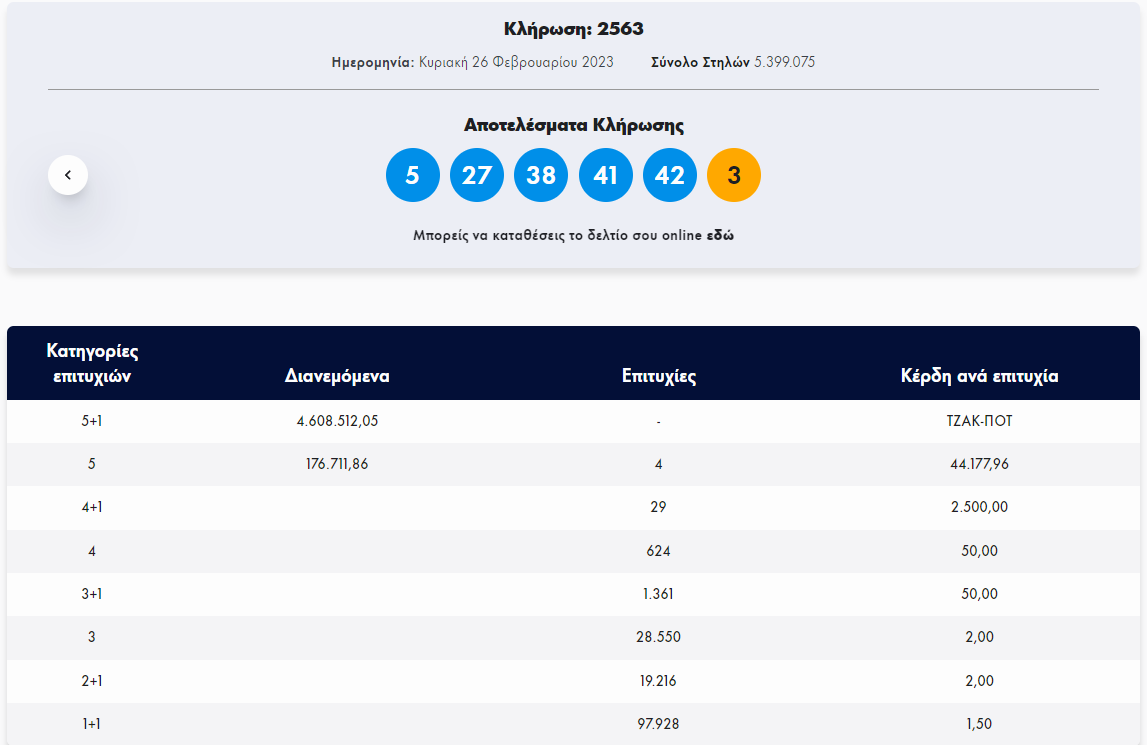The image size is (1147, 745).
Task: Click the orange Joker ball number 3
Action: pyautogui.click(x=733, y=175)
